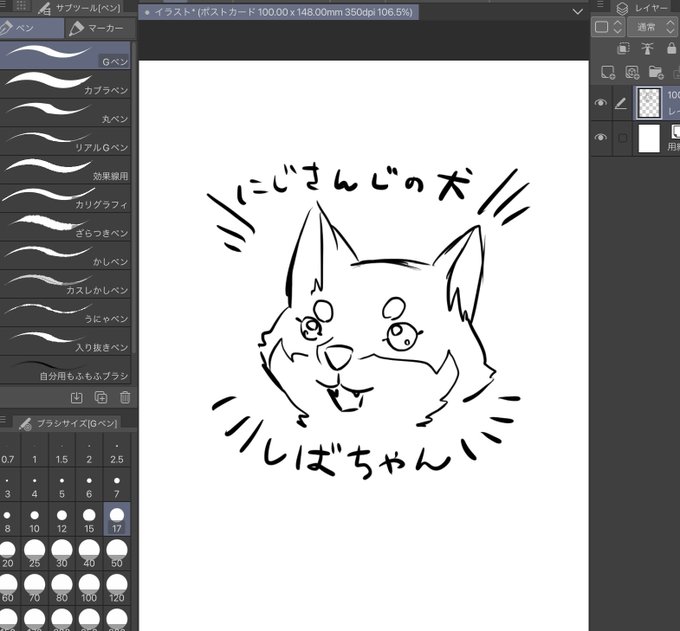This screenshot has height=631, width=680.
Task: Select the カリグラフィ brush
Action: (65, 198)
